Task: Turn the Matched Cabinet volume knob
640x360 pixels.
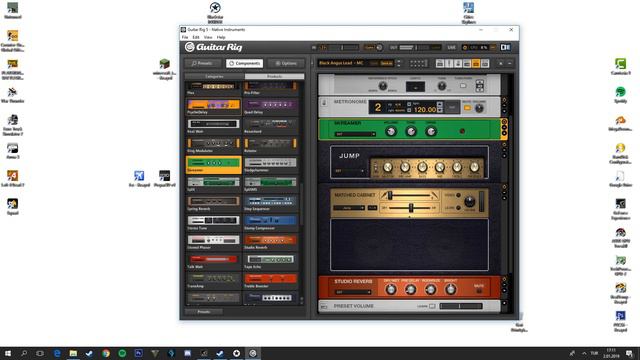Action: (469, 202)
